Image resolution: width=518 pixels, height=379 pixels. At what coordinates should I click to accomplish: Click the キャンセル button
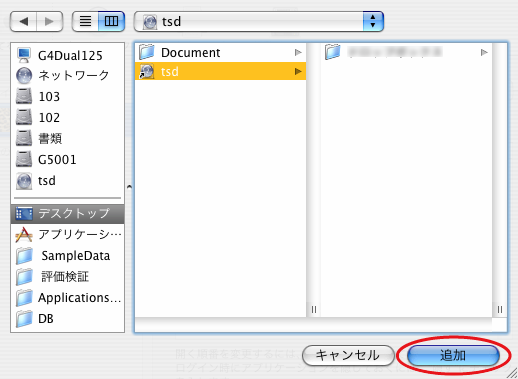[348, 355]
